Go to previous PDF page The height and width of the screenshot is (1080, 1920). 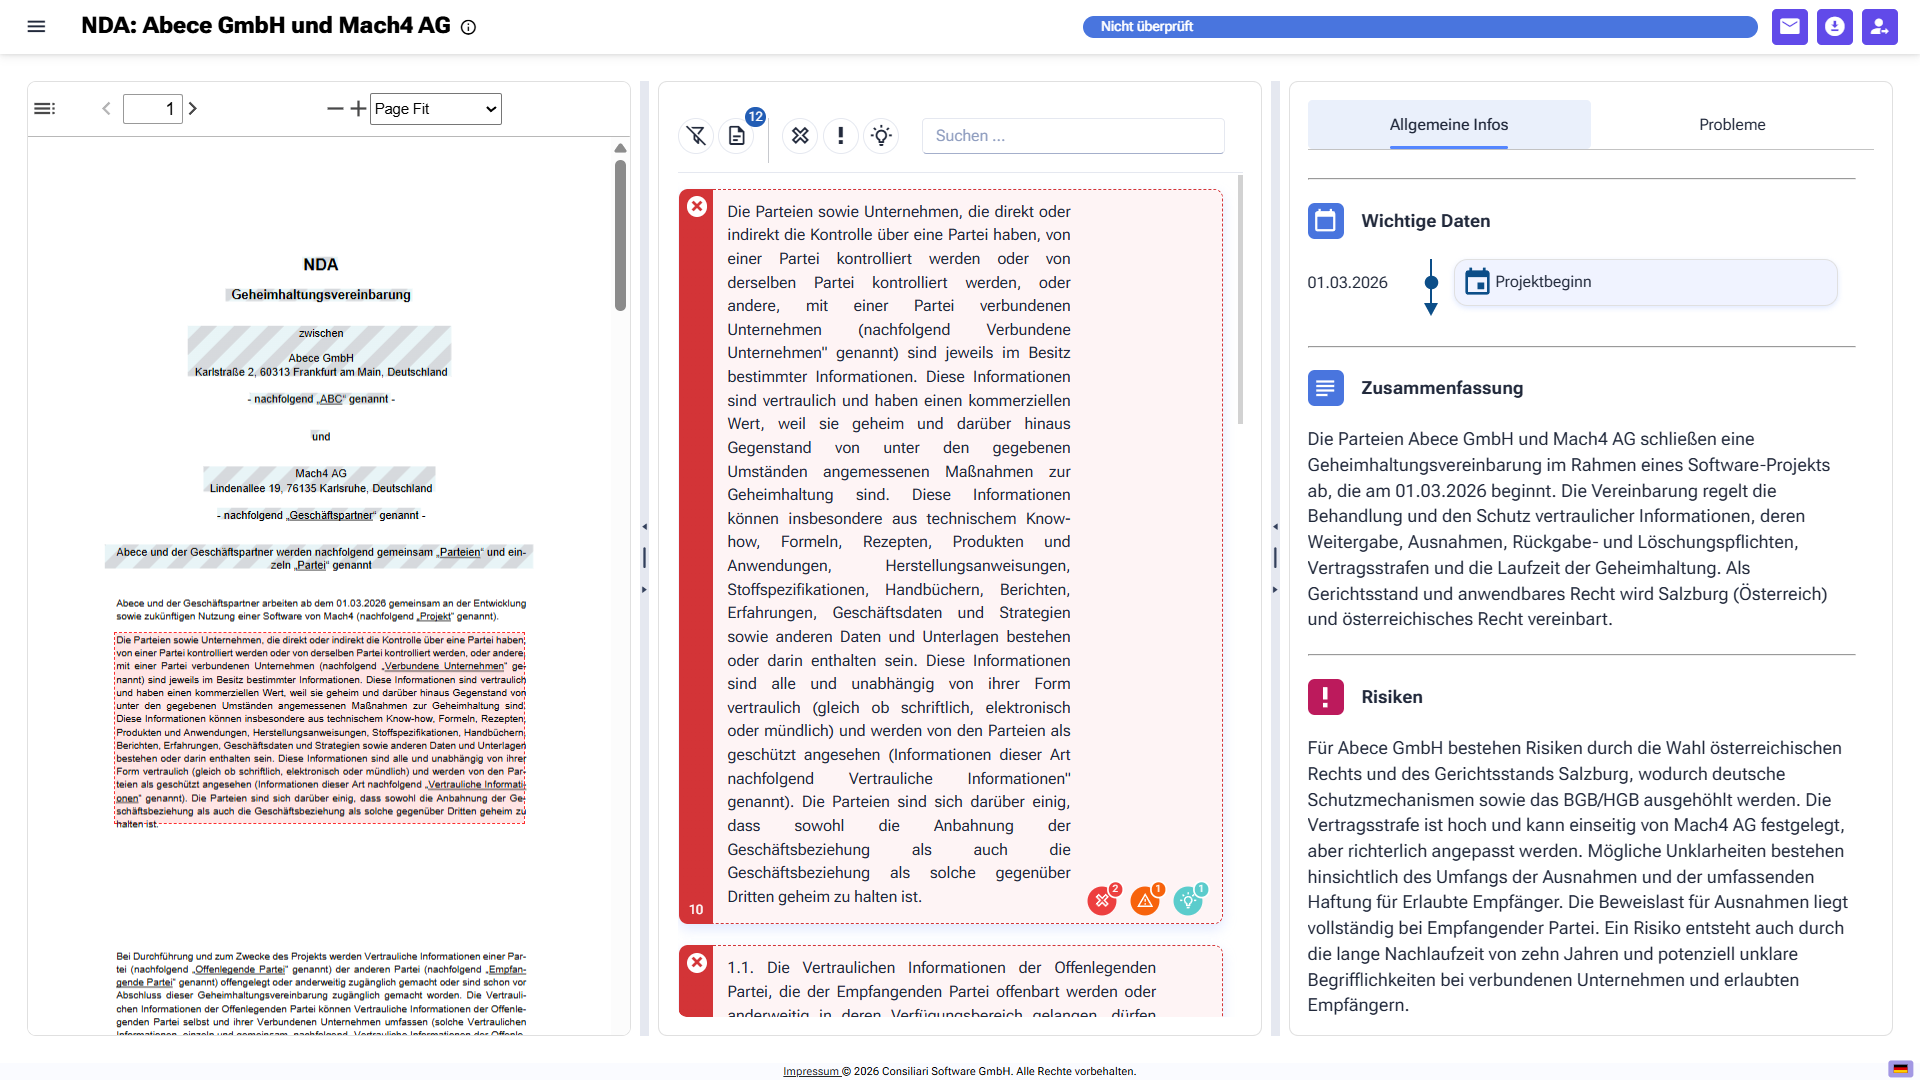point(106,108)
